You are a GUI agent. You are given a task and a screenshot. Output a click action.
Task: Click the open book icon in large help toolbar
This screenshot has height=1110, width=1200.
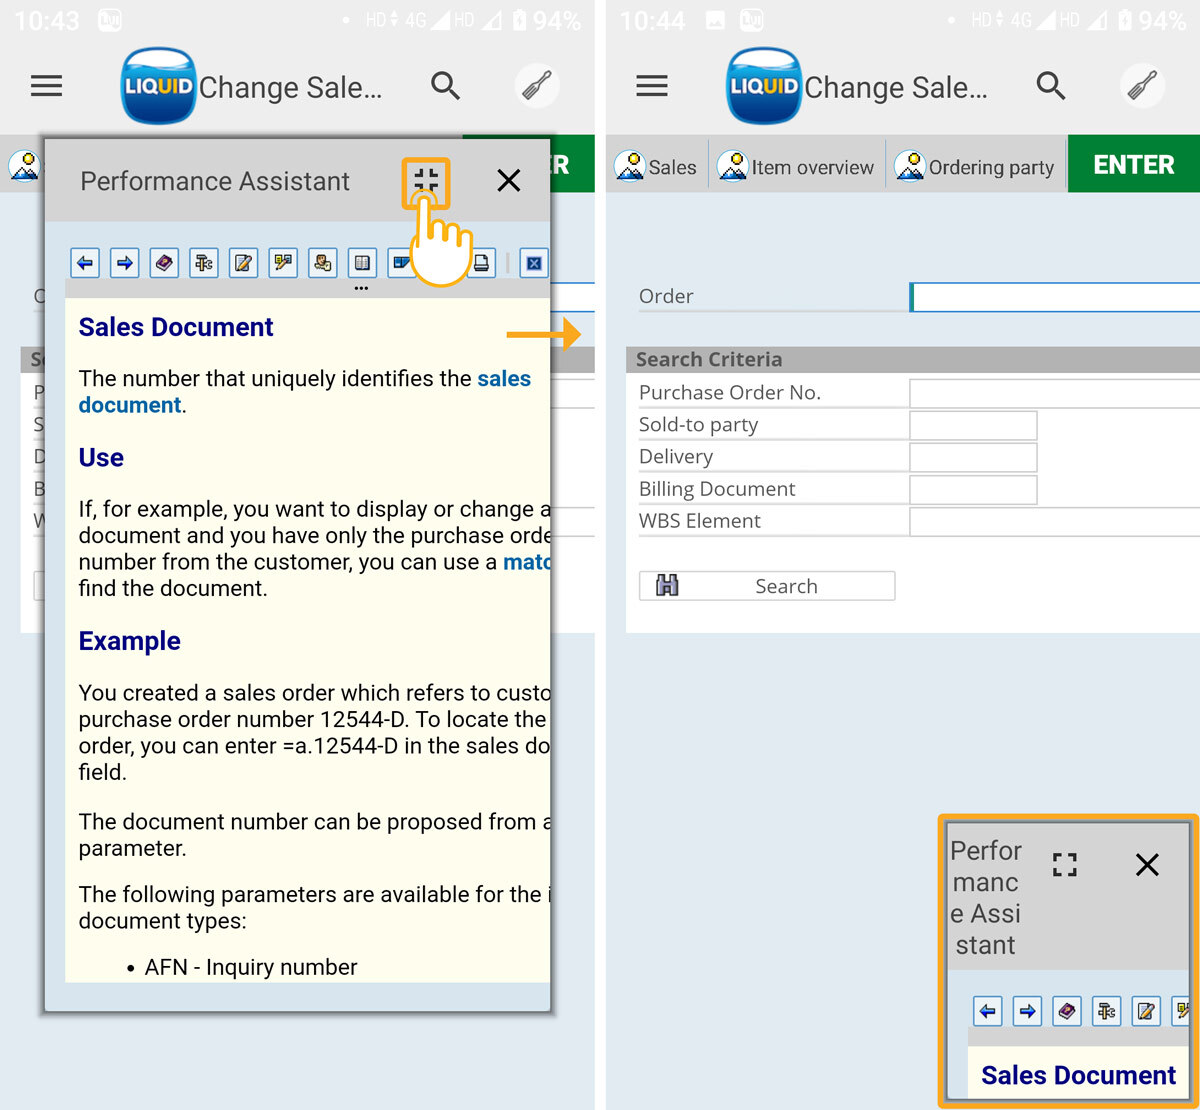coord(362,263)
